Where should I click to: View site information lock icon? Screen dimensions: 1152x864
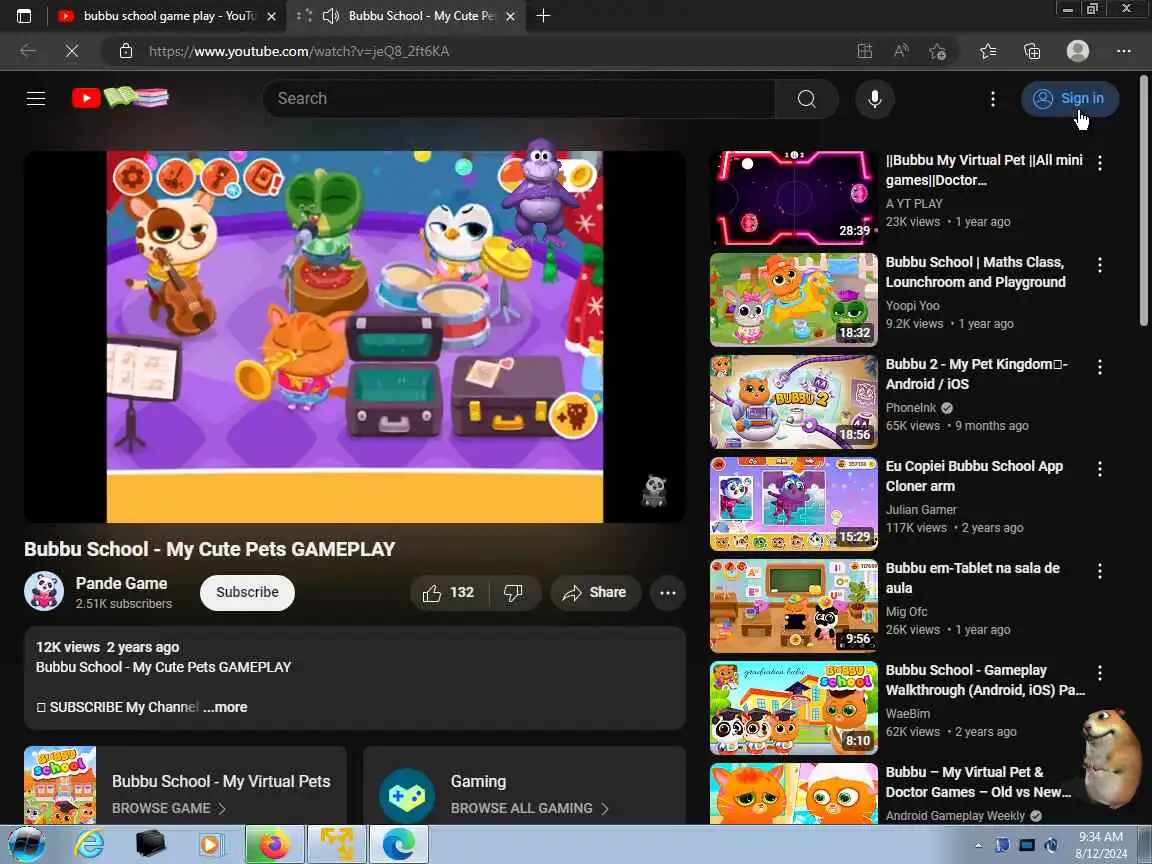[126, 51]
